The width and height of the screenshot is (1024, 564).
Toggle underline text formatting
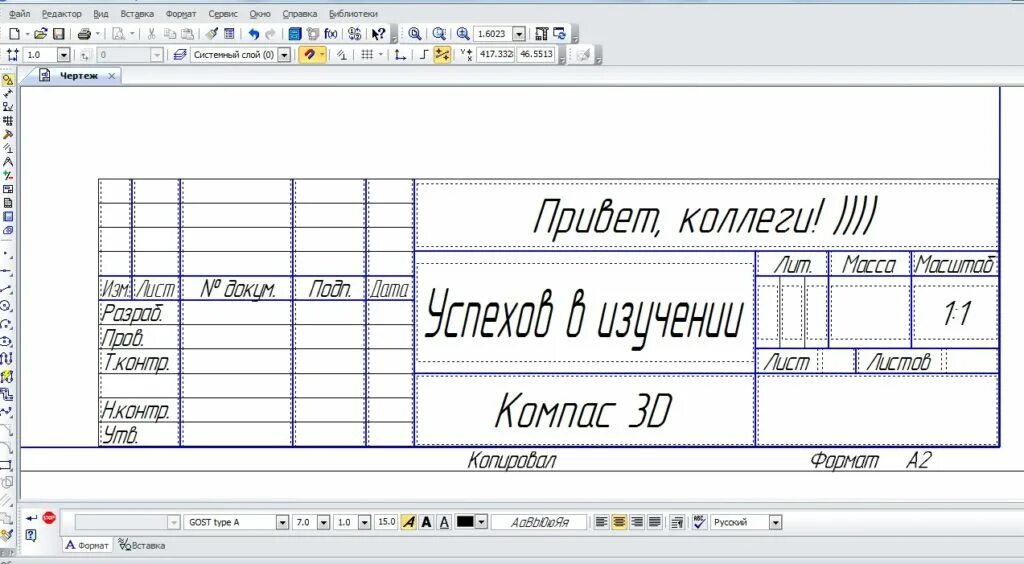coord(444,522)
